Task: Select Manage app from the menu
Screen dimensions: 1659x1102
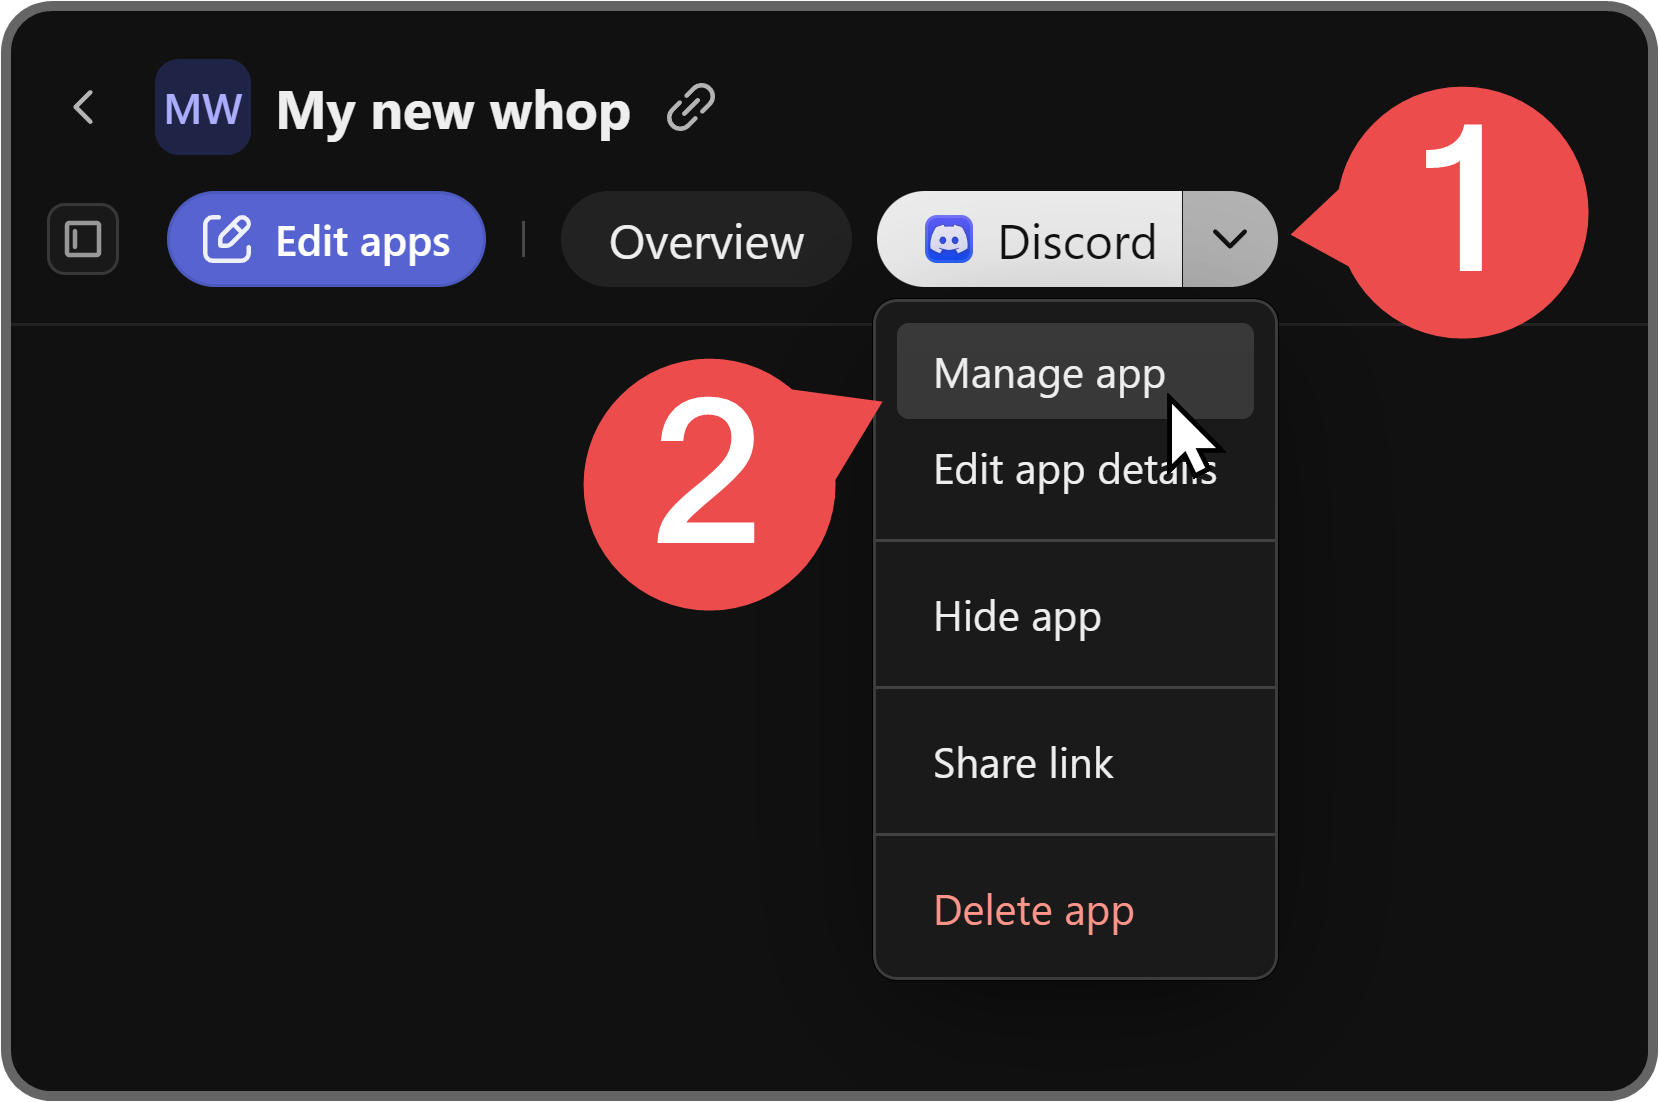Action: coord(1048,371)
